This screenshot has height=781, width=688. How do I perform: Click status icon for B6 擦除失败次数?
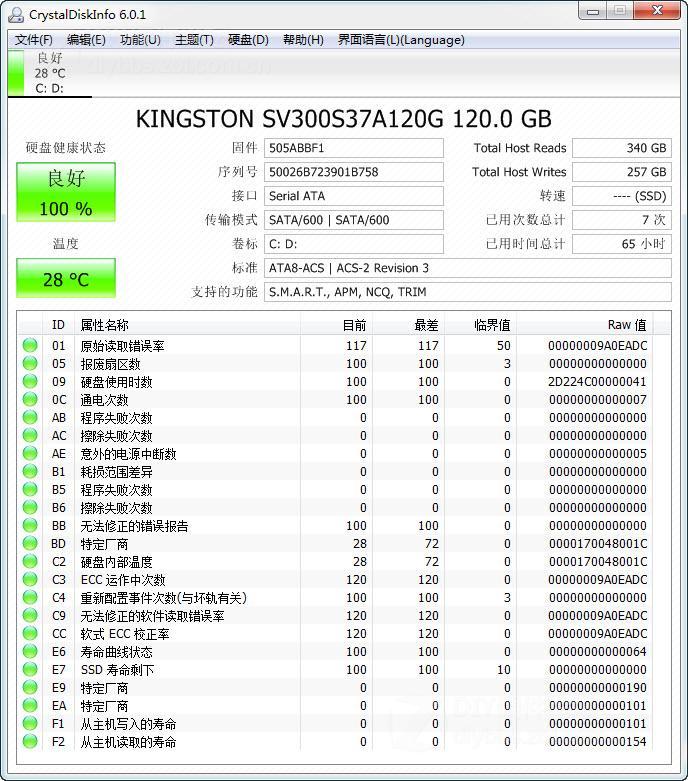point(30,507)
